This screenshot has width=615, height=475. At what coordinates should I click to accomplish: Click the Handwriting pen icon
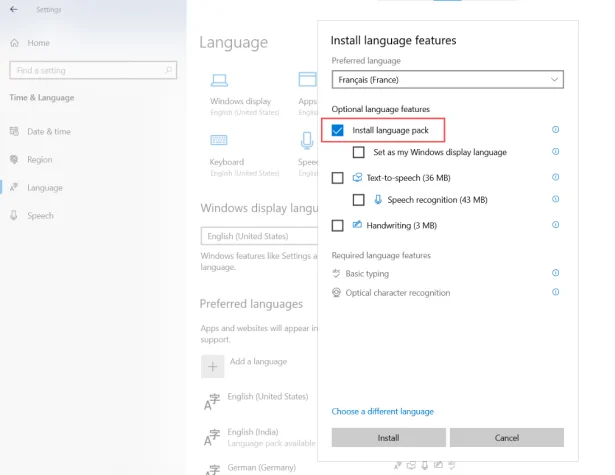(x=357, y=225)
